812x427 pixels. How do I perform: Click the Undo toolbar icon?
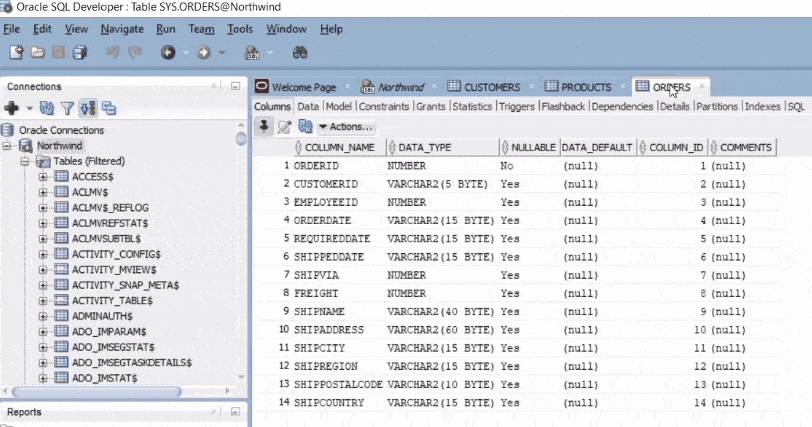(113, 52)
